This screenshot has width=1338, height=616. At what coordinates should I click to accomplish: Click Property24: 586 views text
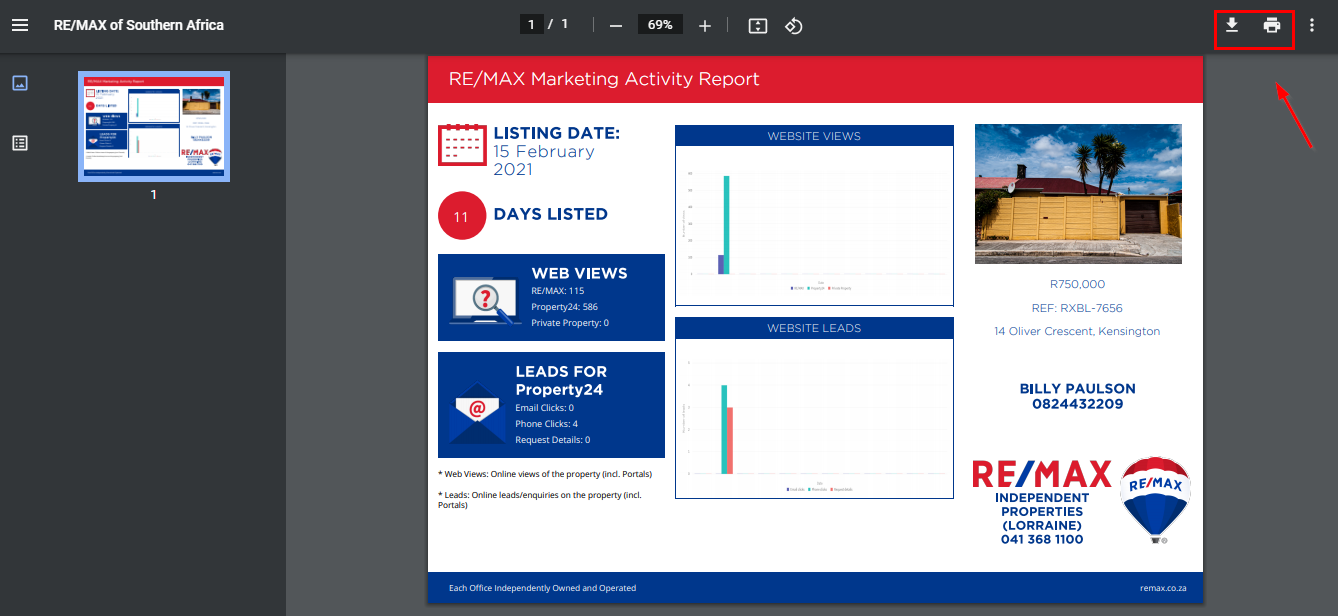click(x=565, y=307)
